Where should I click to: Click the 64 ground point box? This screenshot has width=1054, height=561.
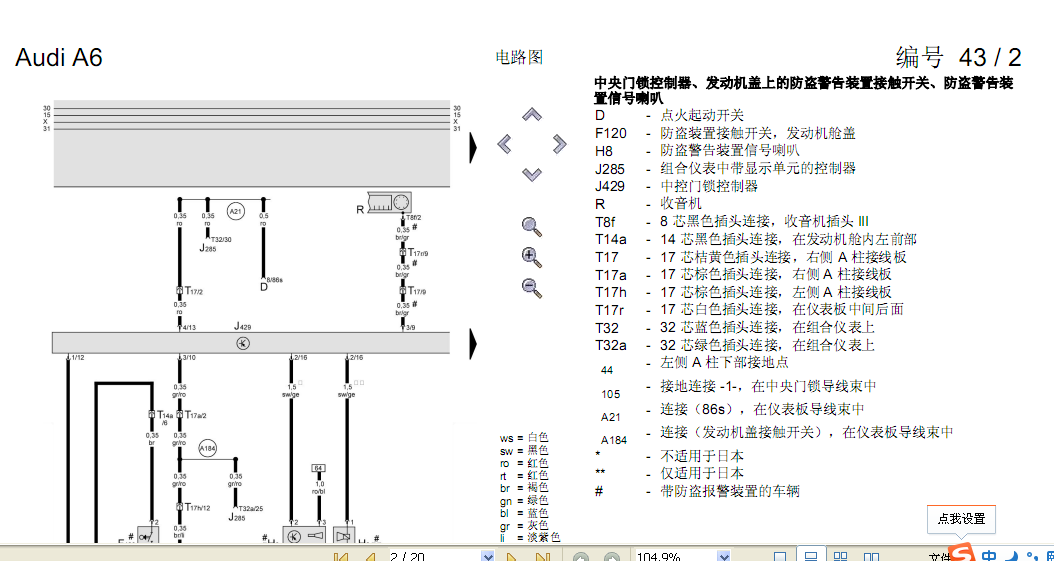(x=318, y=468)
